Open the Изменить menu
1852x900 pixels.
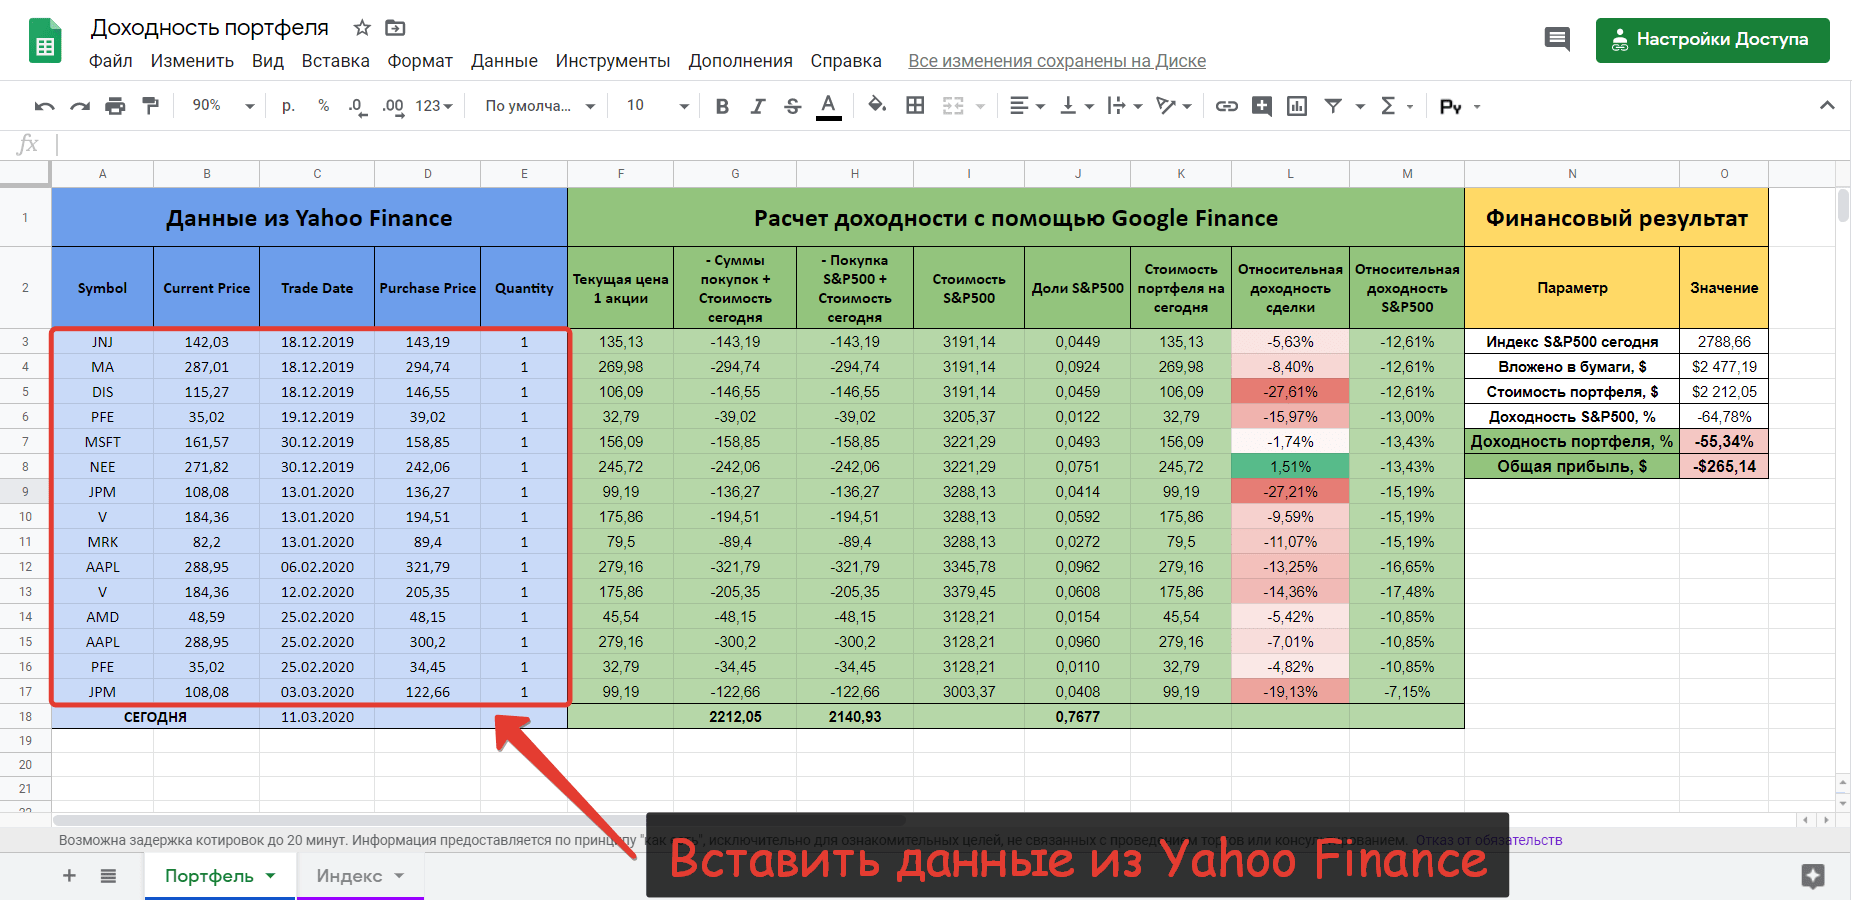pos(192,61)
